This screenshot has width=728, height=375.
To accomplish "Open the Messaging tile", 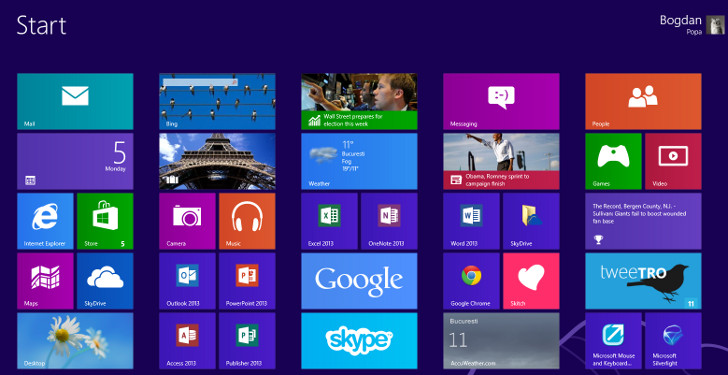I will [501, 101].
